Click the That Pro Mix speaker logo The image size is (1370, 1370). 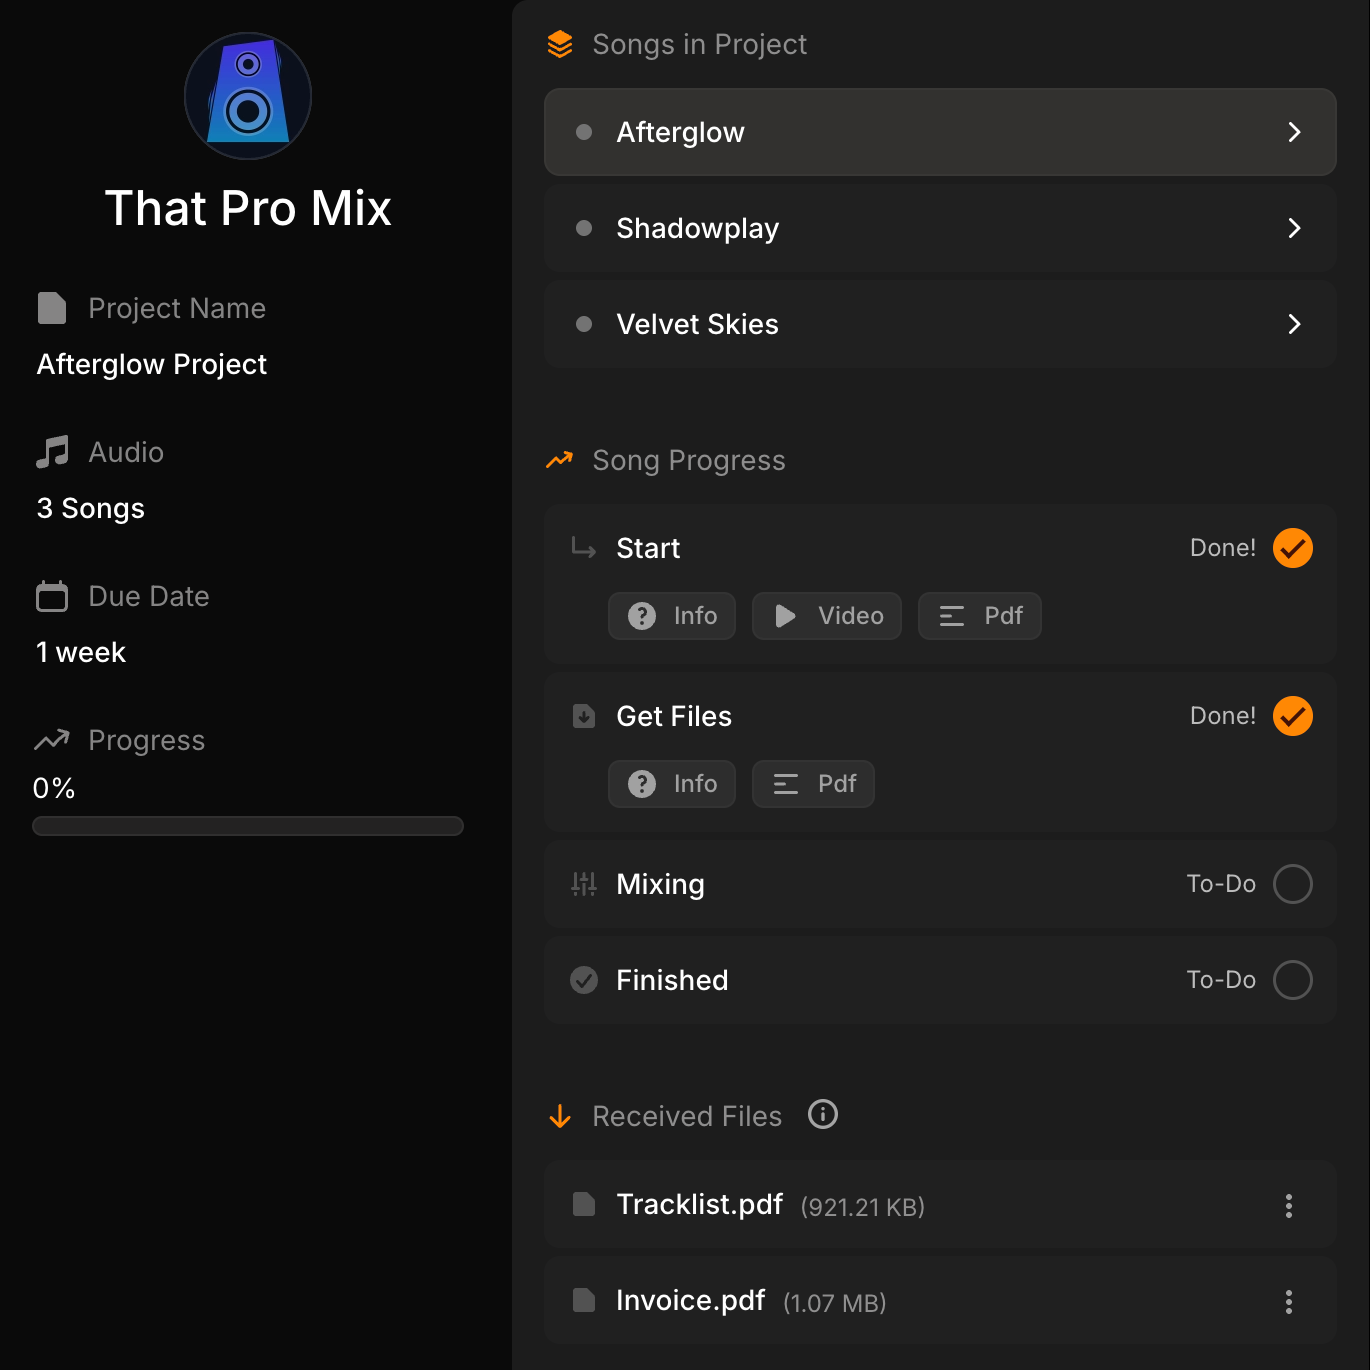pyautogui.click(x=248, y=96)
